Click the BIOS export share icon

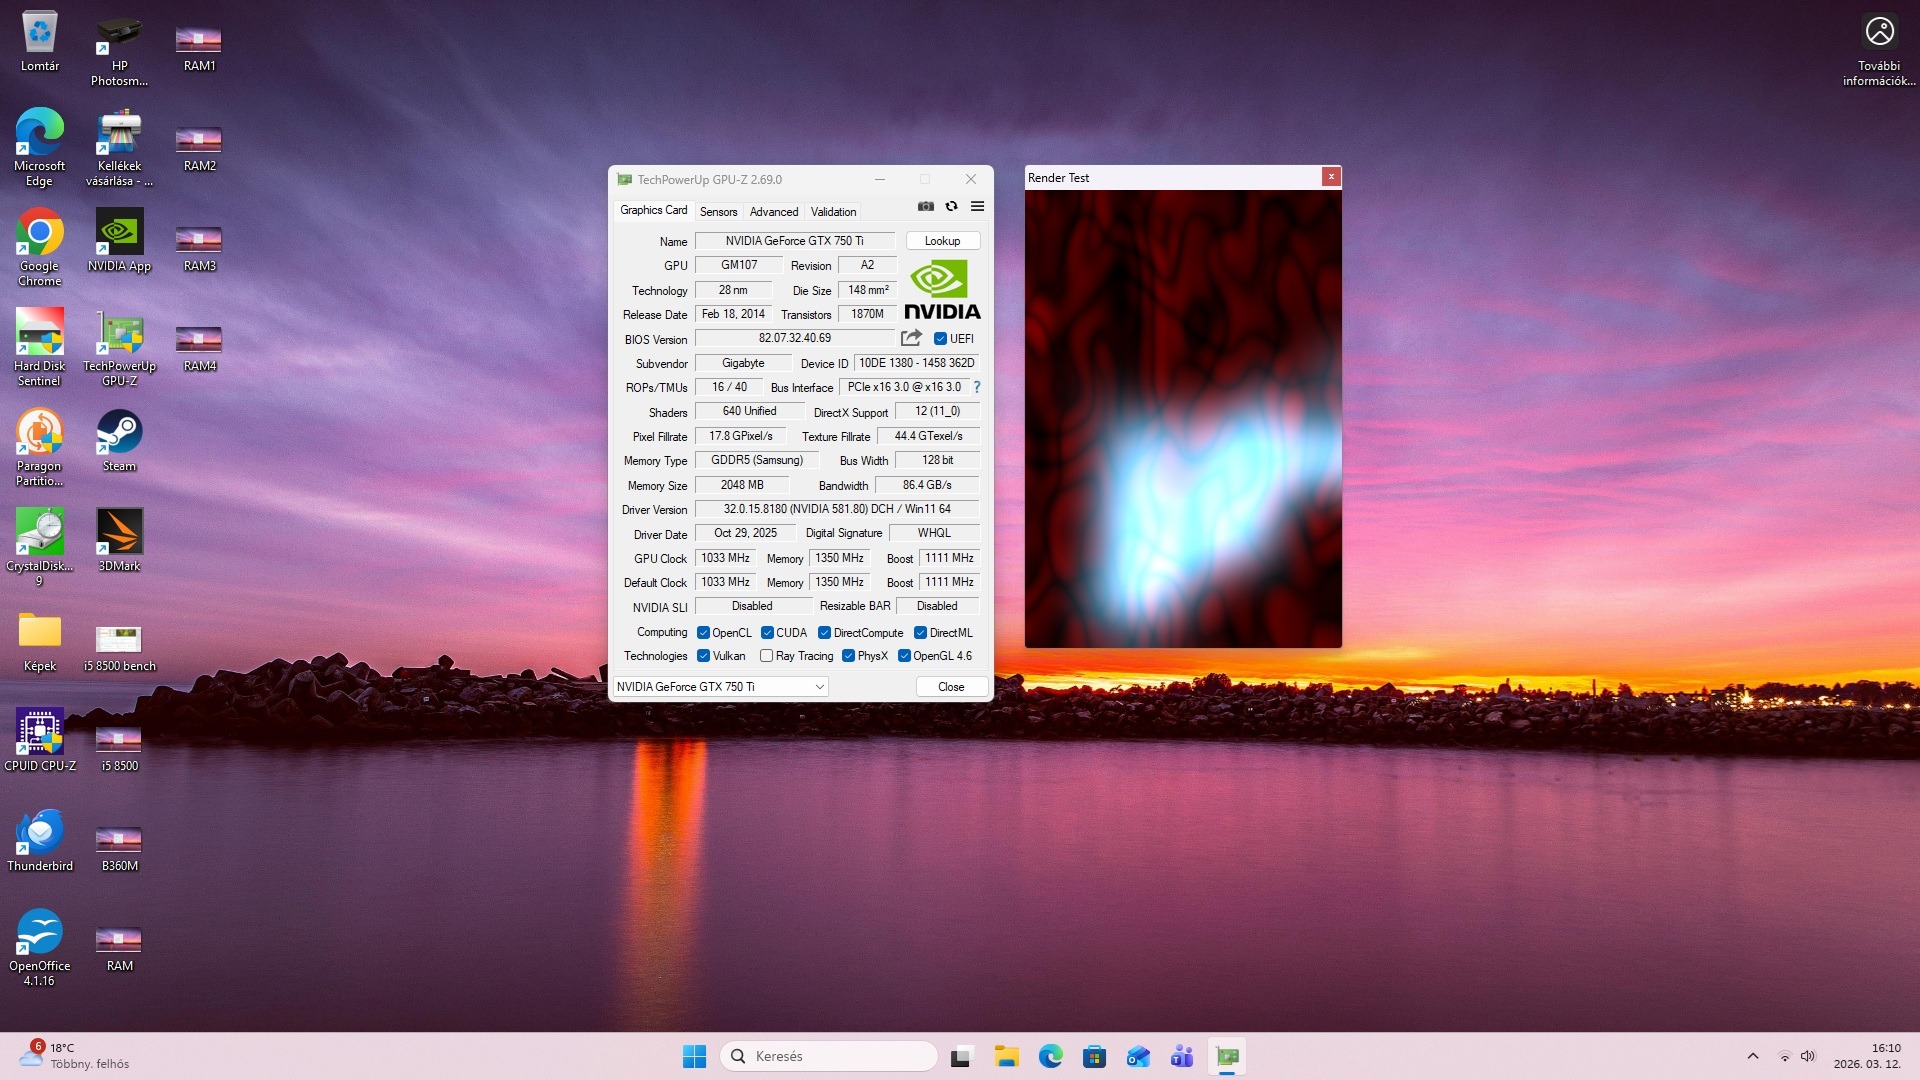911,338
